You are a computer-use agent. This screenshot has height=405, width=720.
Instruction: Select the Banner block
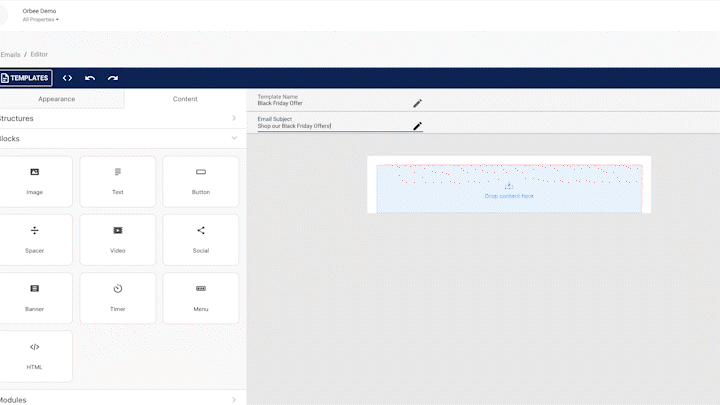point(35,298)
